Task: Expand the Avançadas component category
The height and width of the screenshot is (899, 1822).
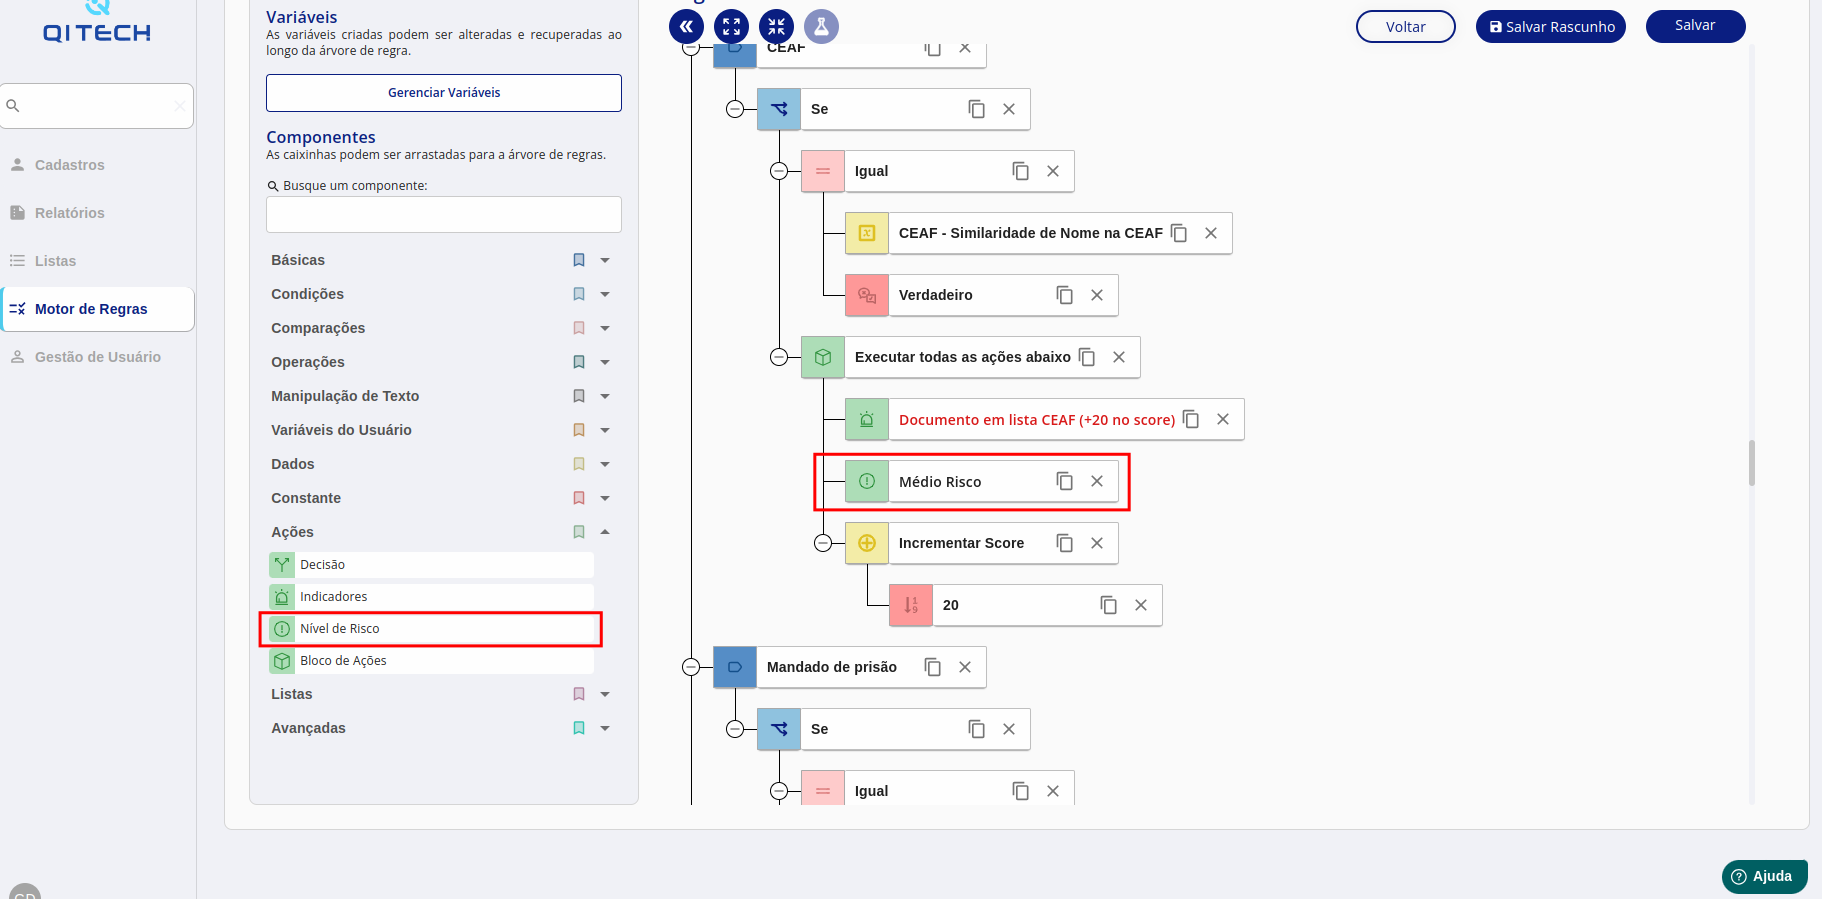Action: (x=605, y=728)
